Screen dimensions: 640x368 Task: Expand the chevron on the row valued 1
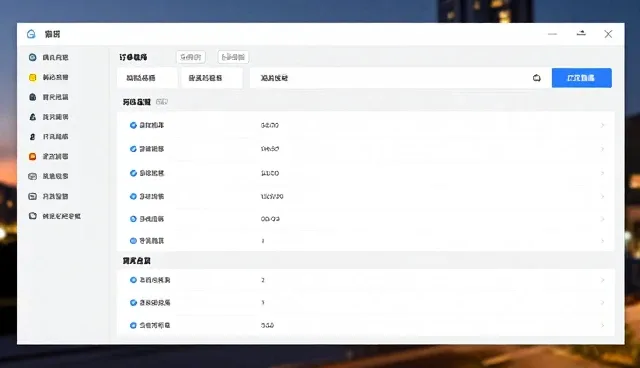coord(602,241)
